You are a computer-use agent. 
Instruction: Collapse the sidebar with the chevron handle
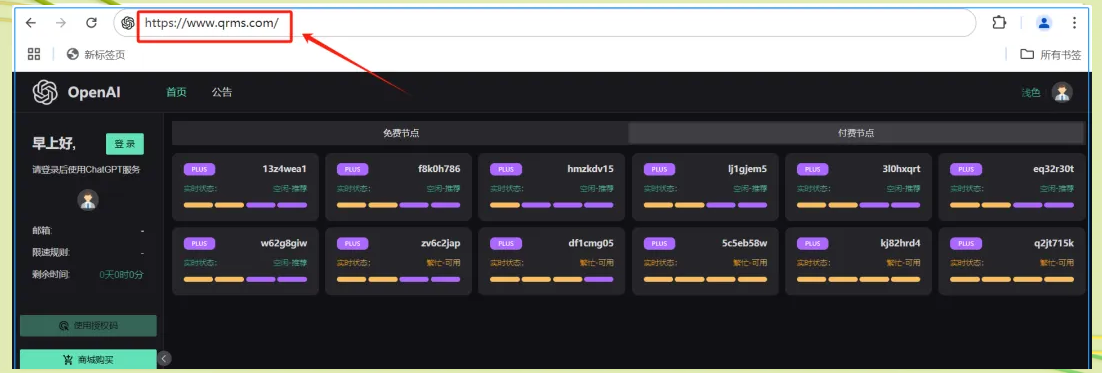[164, 358]
